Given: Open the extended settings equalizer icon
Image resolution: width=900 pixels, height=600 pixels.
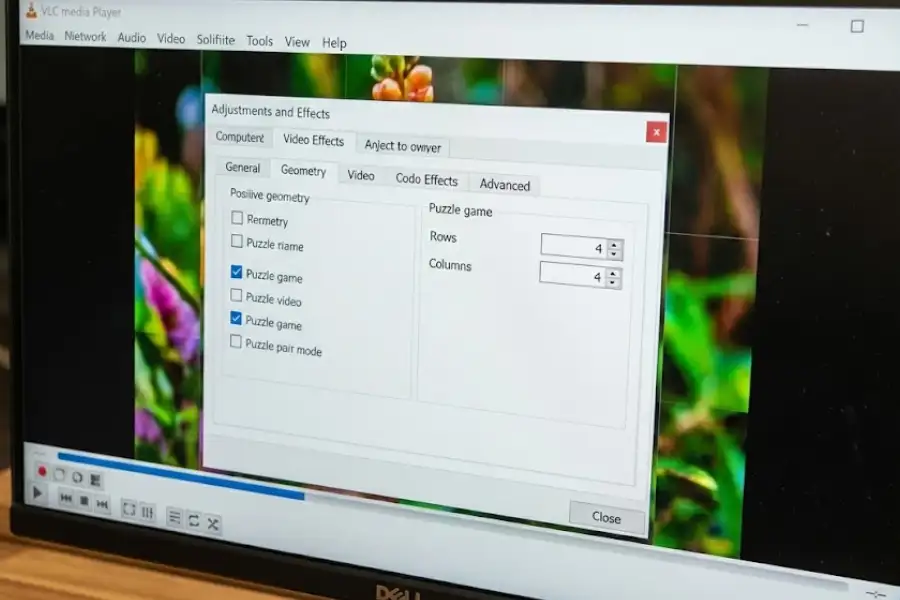Looking at the screenshot, I should pyautogui.click(x=148, y=512).
